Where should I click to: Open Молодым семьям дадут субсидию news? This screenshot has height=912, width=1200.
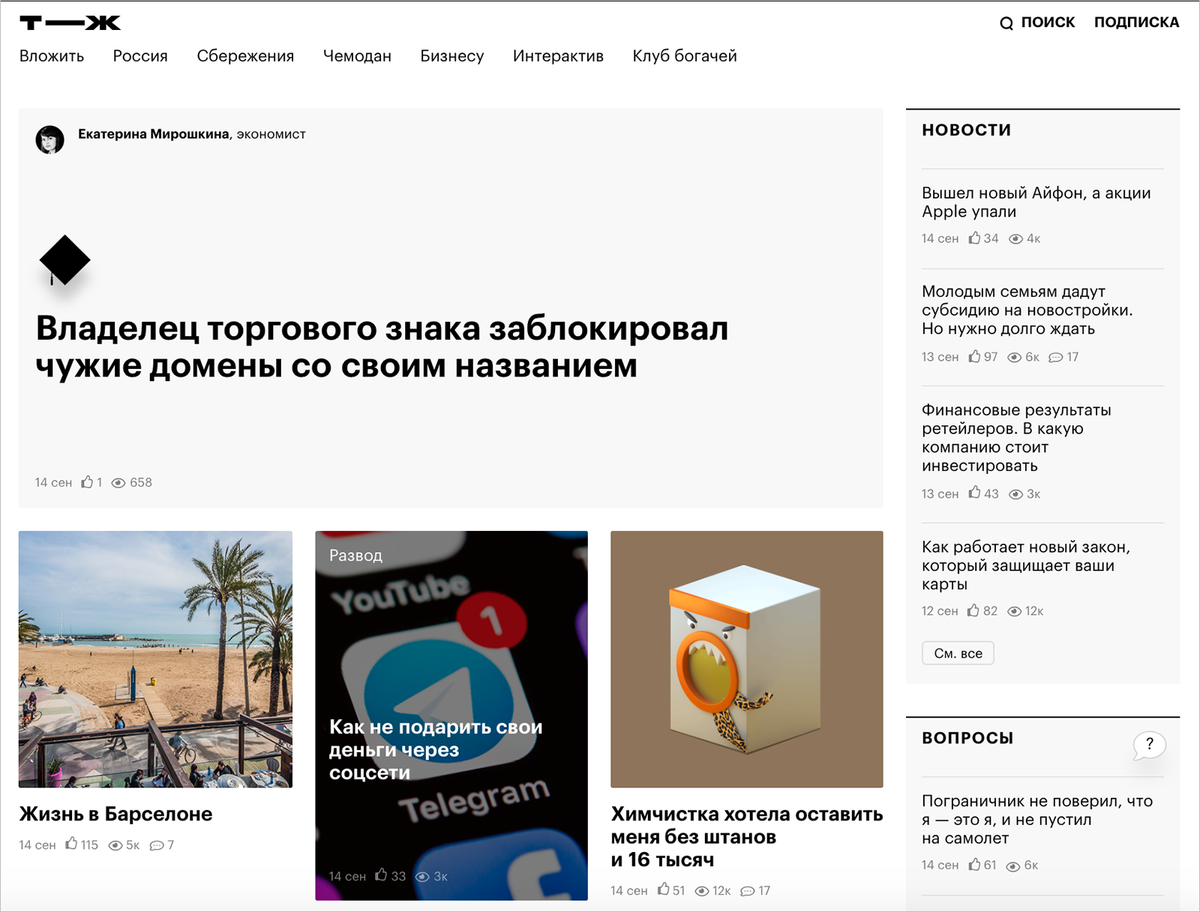pos(1027,310)
